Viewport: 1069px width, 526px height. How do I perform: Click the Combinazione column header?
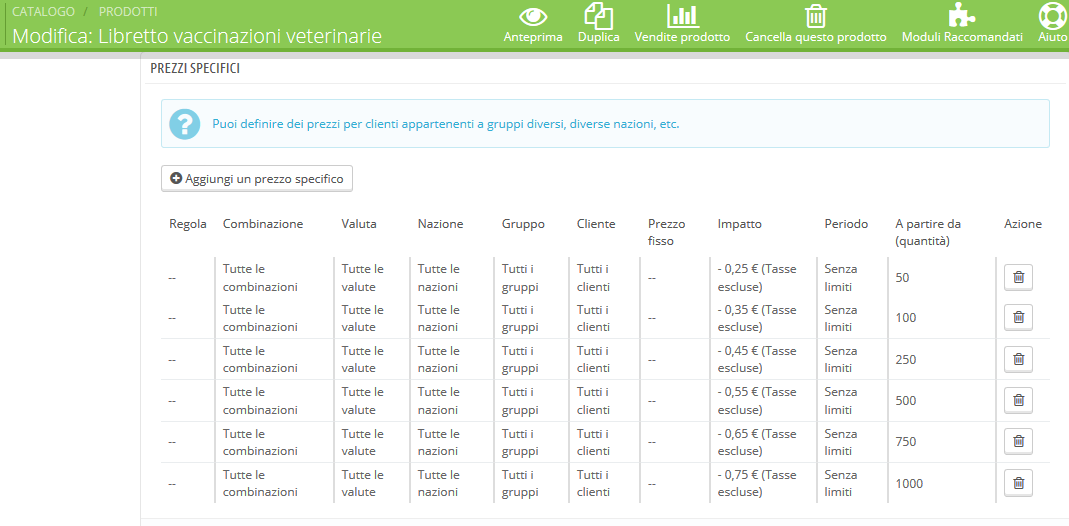tap(263, 223)
